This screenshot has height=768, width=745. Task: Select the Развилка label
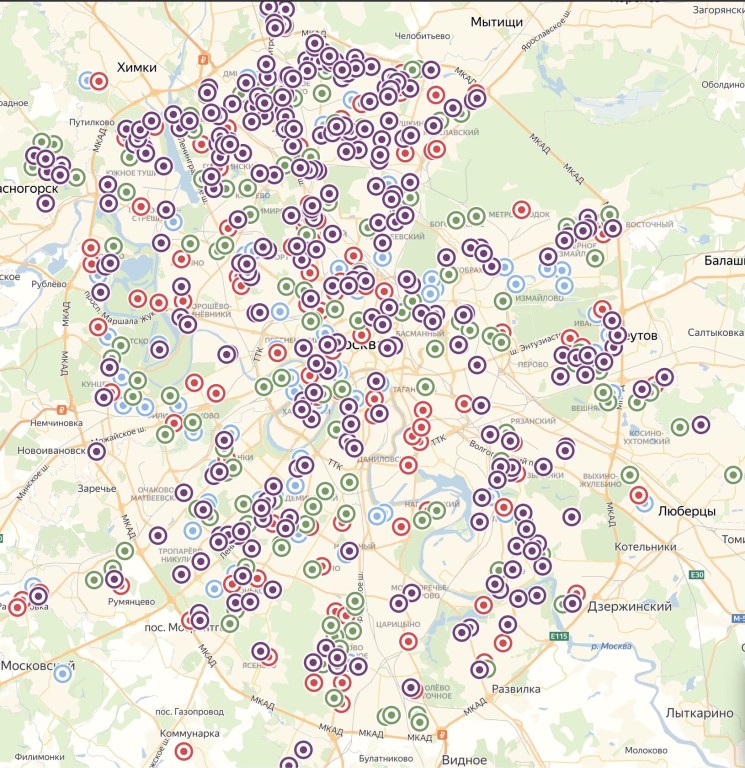(516, 689)
